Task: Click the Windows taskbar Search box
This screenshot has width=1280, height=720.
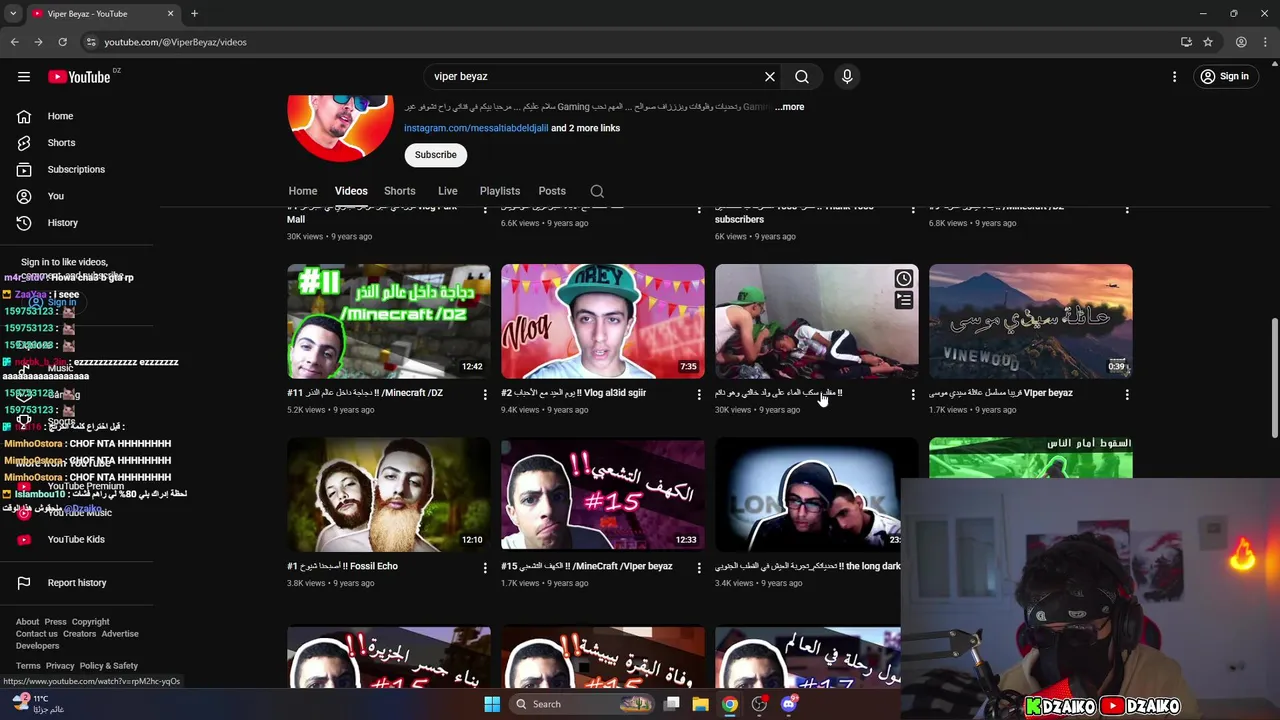Action: coord(582,704)
